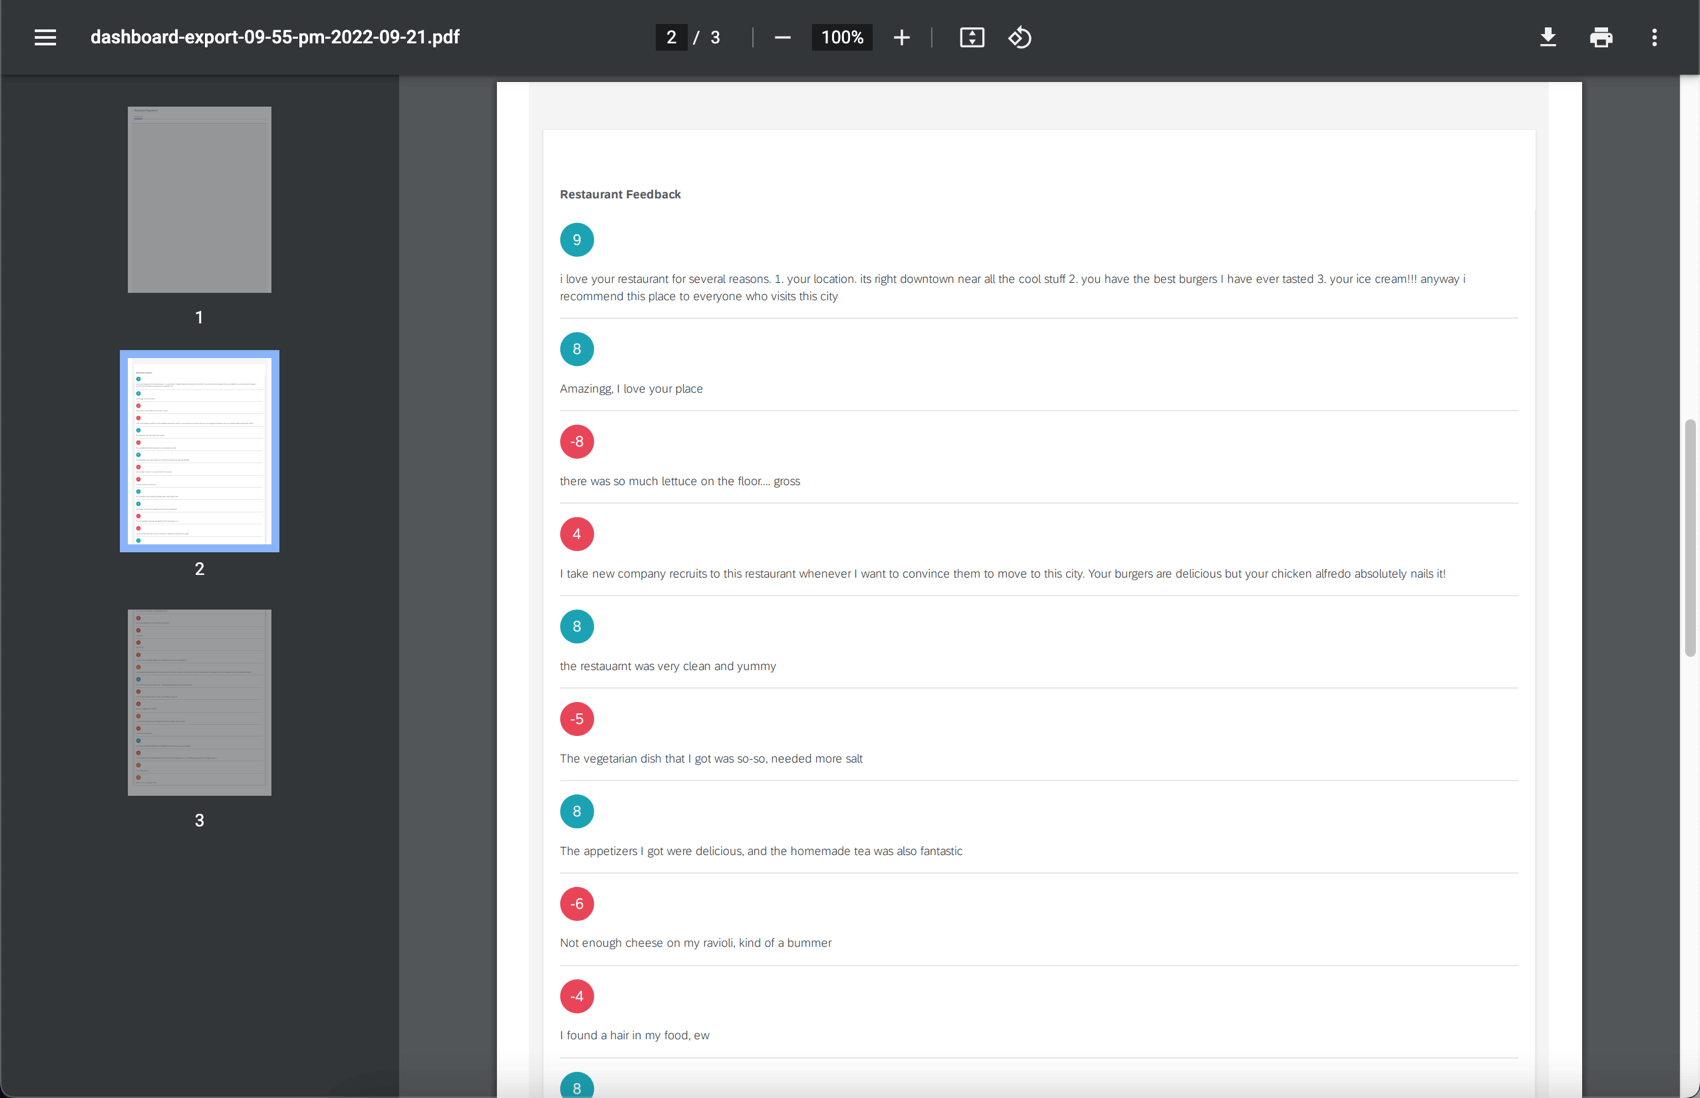Click the teal badge with score 9
The width and height of the screenshot is (1700, 1098).
click(577, 239)
